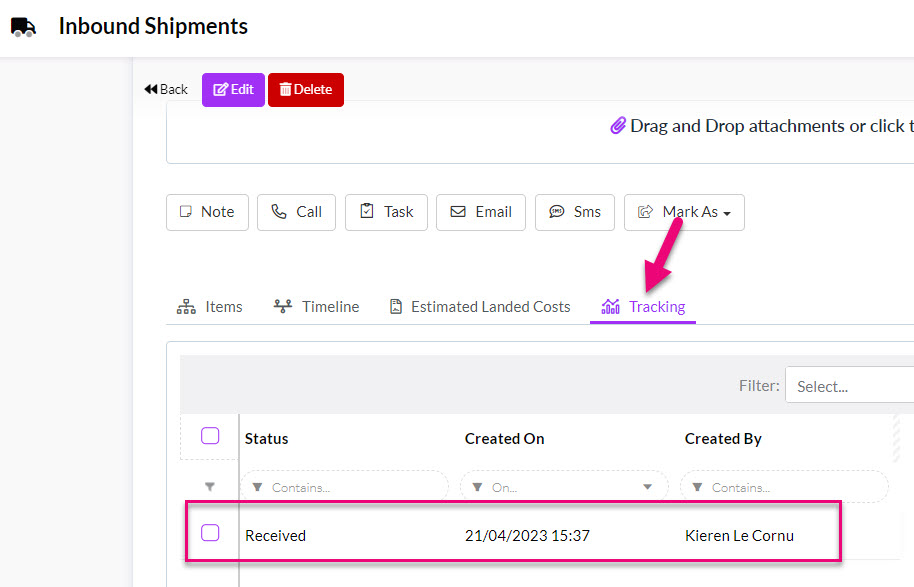
Task: Add a Note to the shipment
Action: pos(208,212)
